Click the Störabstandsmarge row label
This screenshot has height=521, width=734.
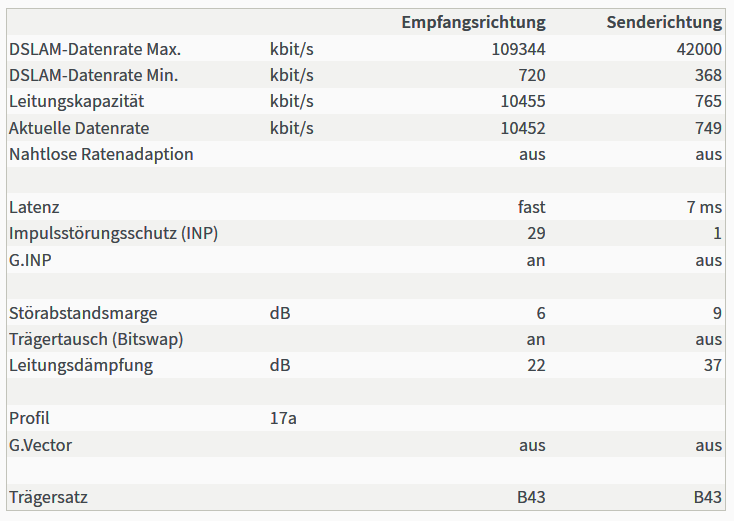click(83, 313)
